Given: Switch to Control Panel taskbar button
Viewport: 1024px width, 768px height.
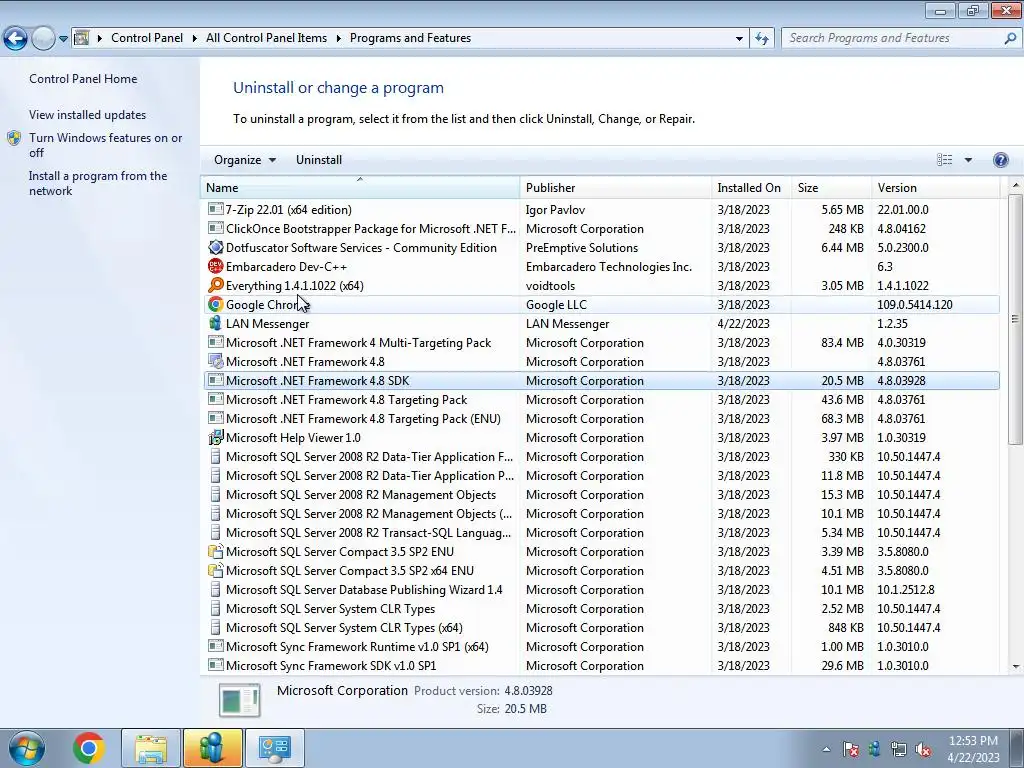Looking at the screenshot, I should [274, 748].
